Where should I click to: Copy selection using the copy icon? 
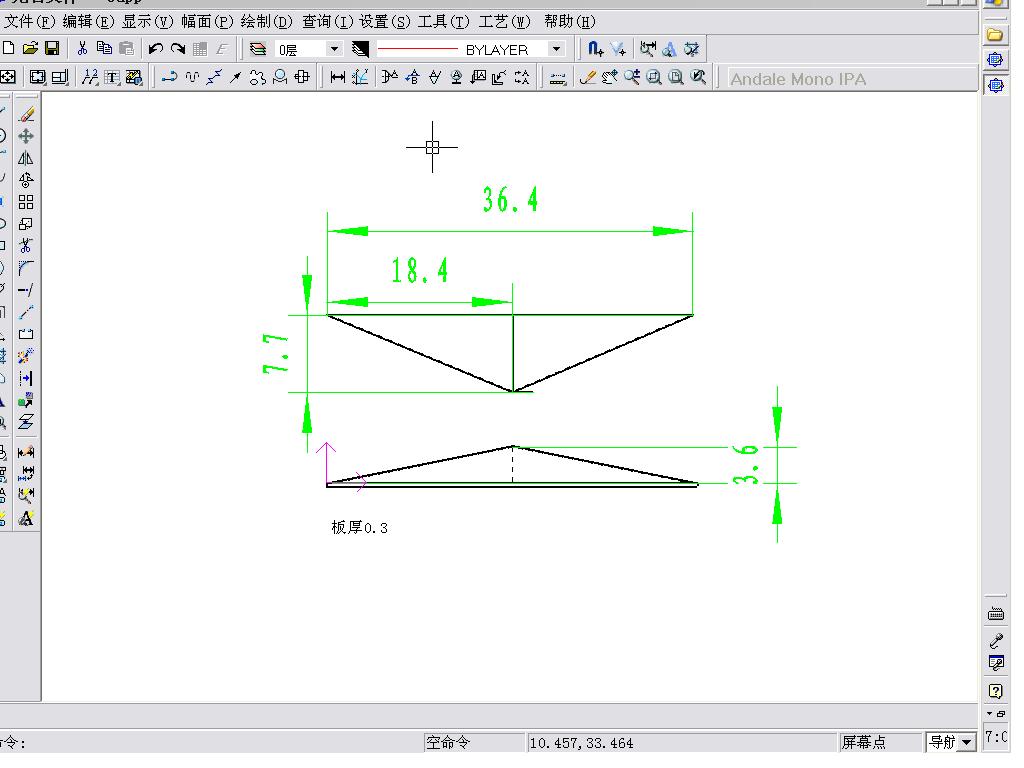104,48
